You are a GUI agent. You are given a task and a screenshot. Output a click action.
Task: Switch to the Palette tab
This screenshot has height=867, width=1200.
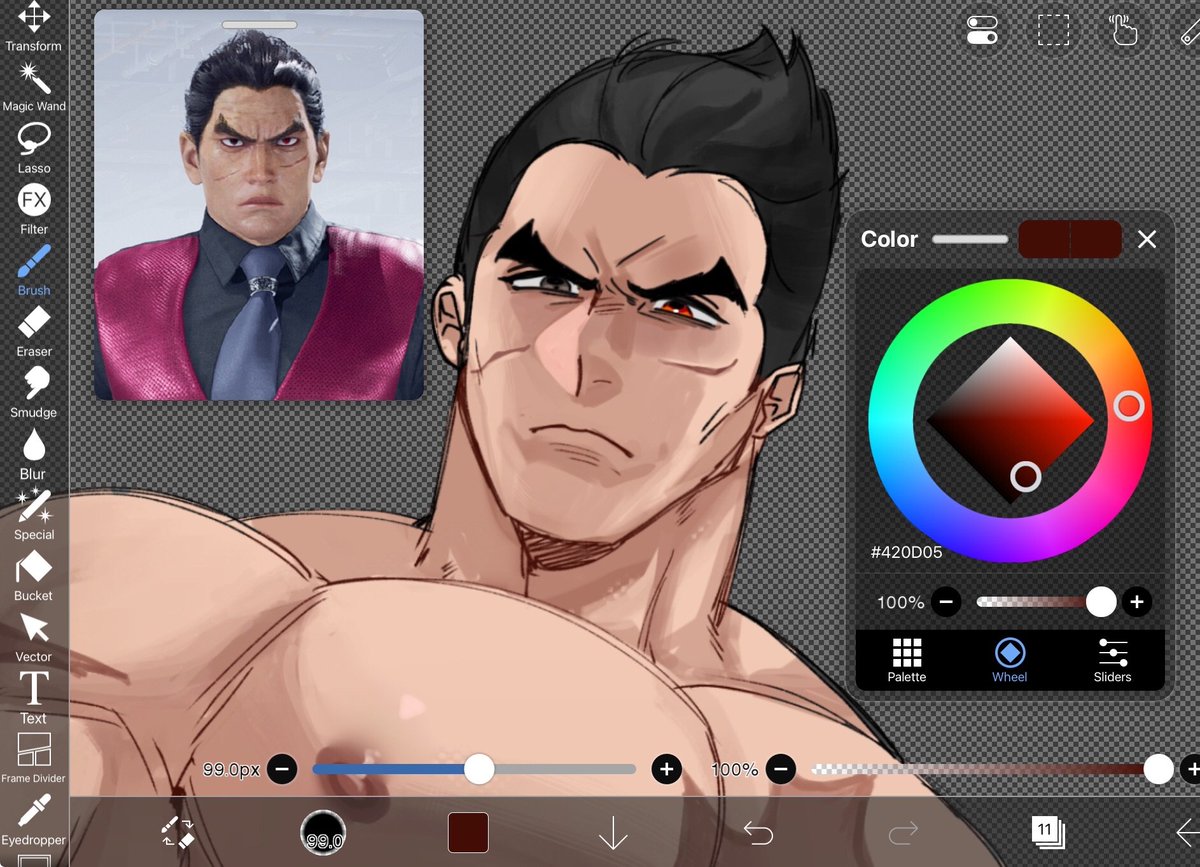tap(907, 660)
